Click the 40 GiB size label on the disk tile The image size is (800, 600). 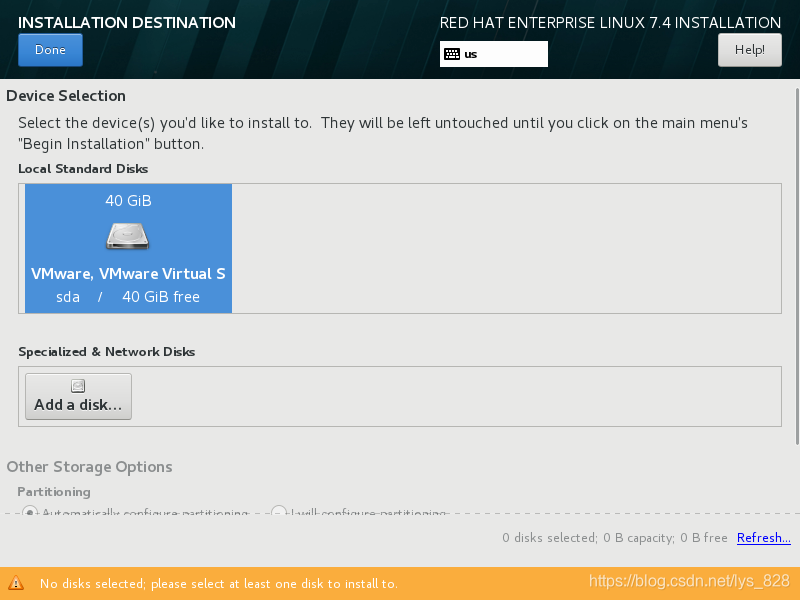tap(129, 201)
